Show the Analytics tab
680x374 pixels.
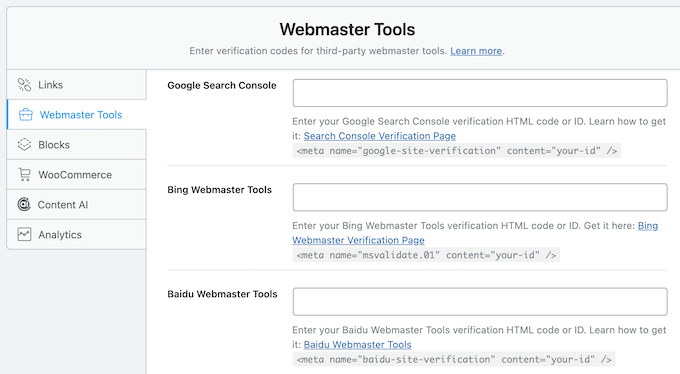click(76, 234)
